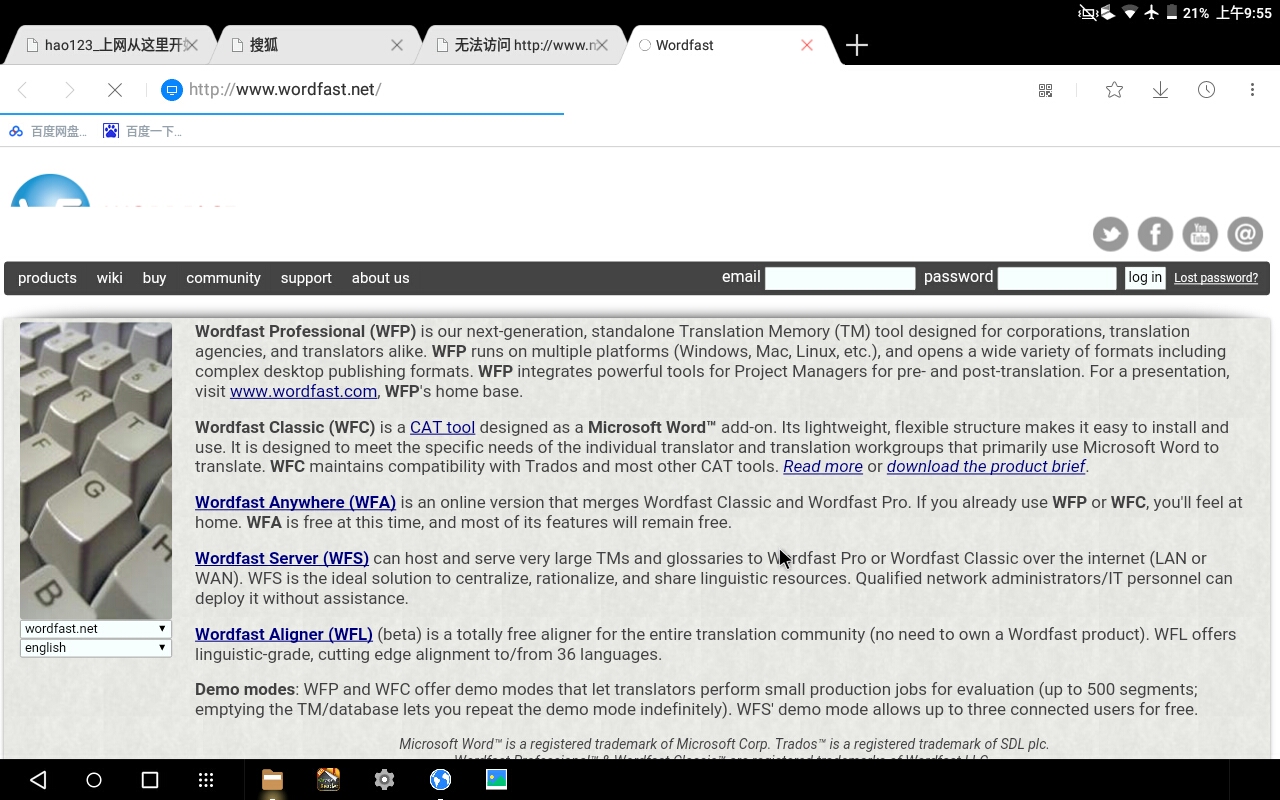Stop page loading with the X icon
The width and height of the screenshot is (1280, 800).
point(115,90)
